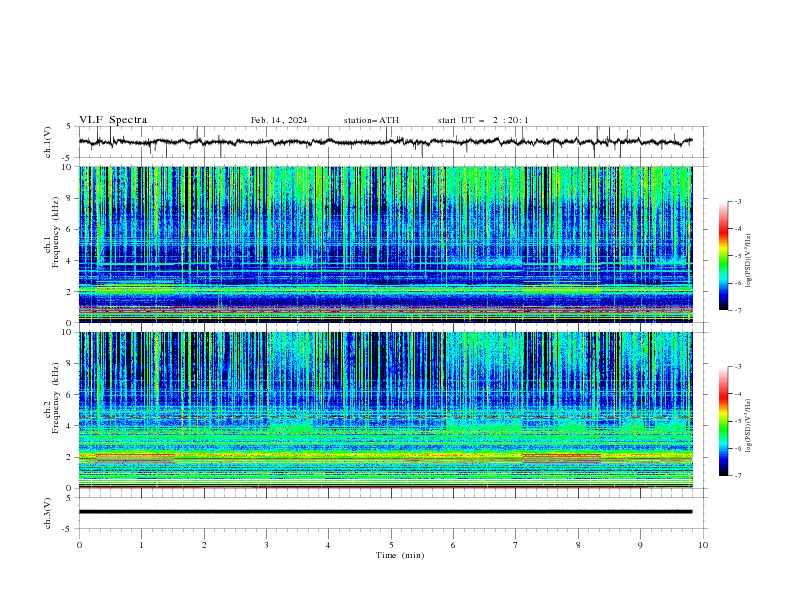The image size is (792, 612).
Task: Click the 'Time (min)' axis label
Action: (400, 555)
